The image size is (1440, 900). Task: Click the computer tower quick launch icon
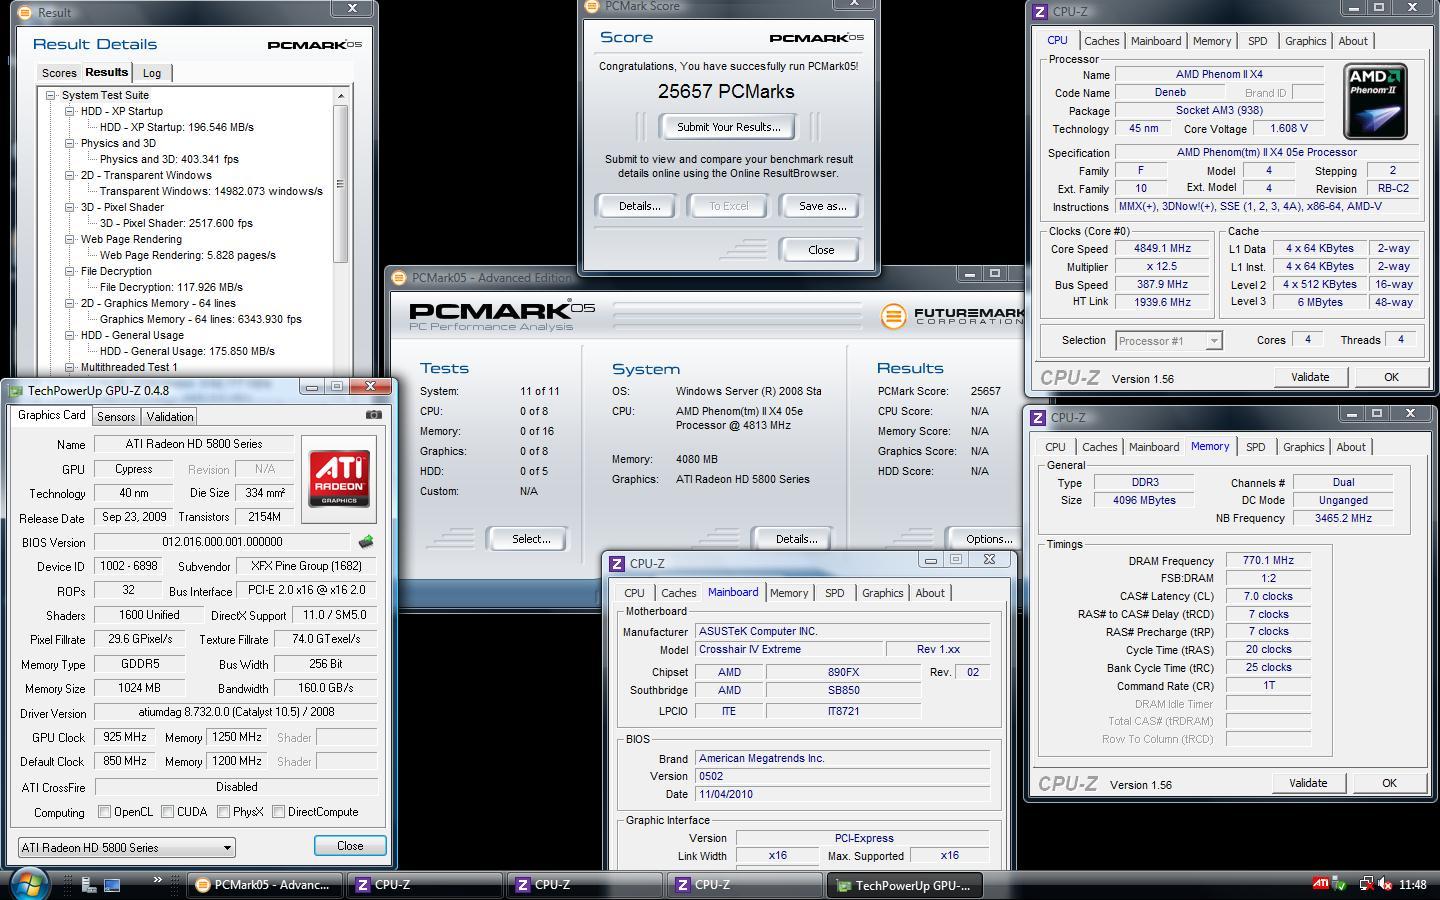(88, 884)
